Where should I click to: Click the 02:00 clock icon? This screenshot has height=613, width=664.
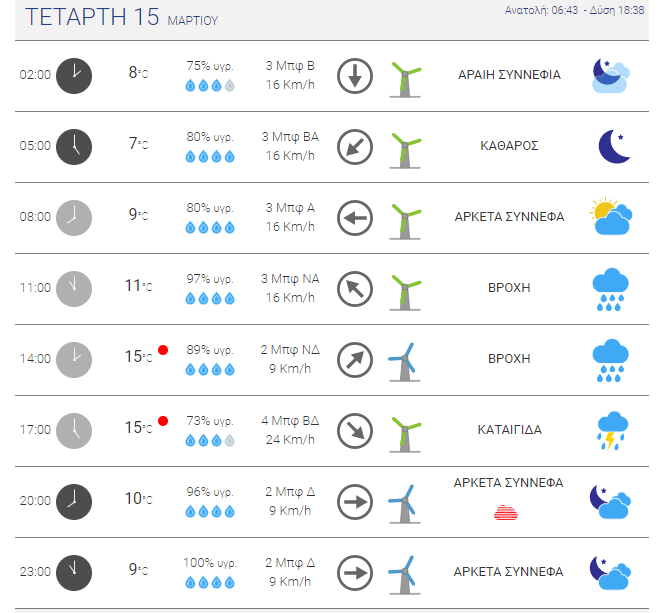(74, 76)
